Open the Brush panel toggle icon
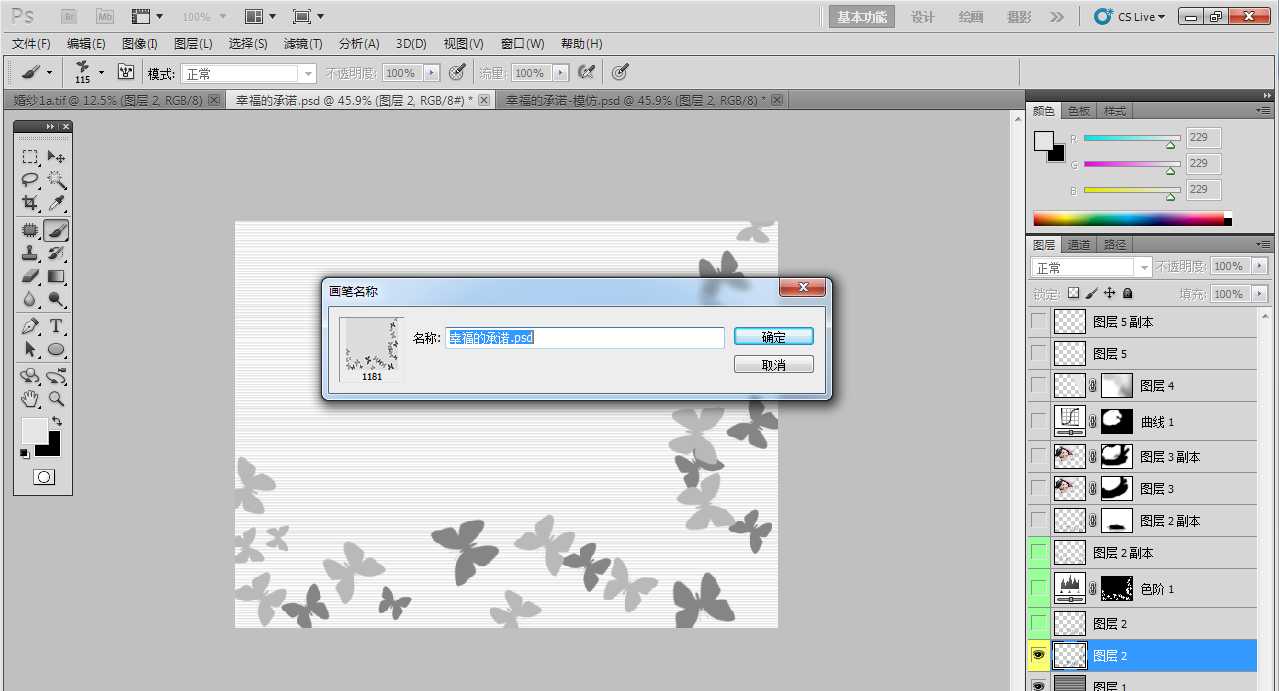 [126, 72]
